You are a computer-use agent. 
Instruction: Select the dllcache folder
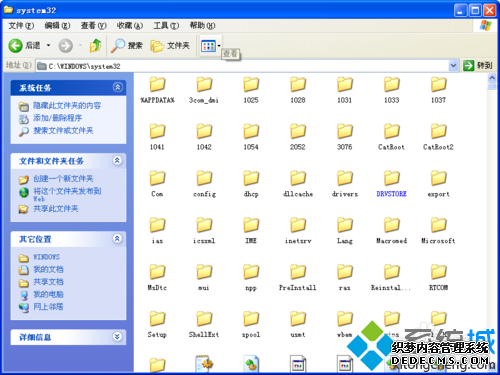(298, 183)
